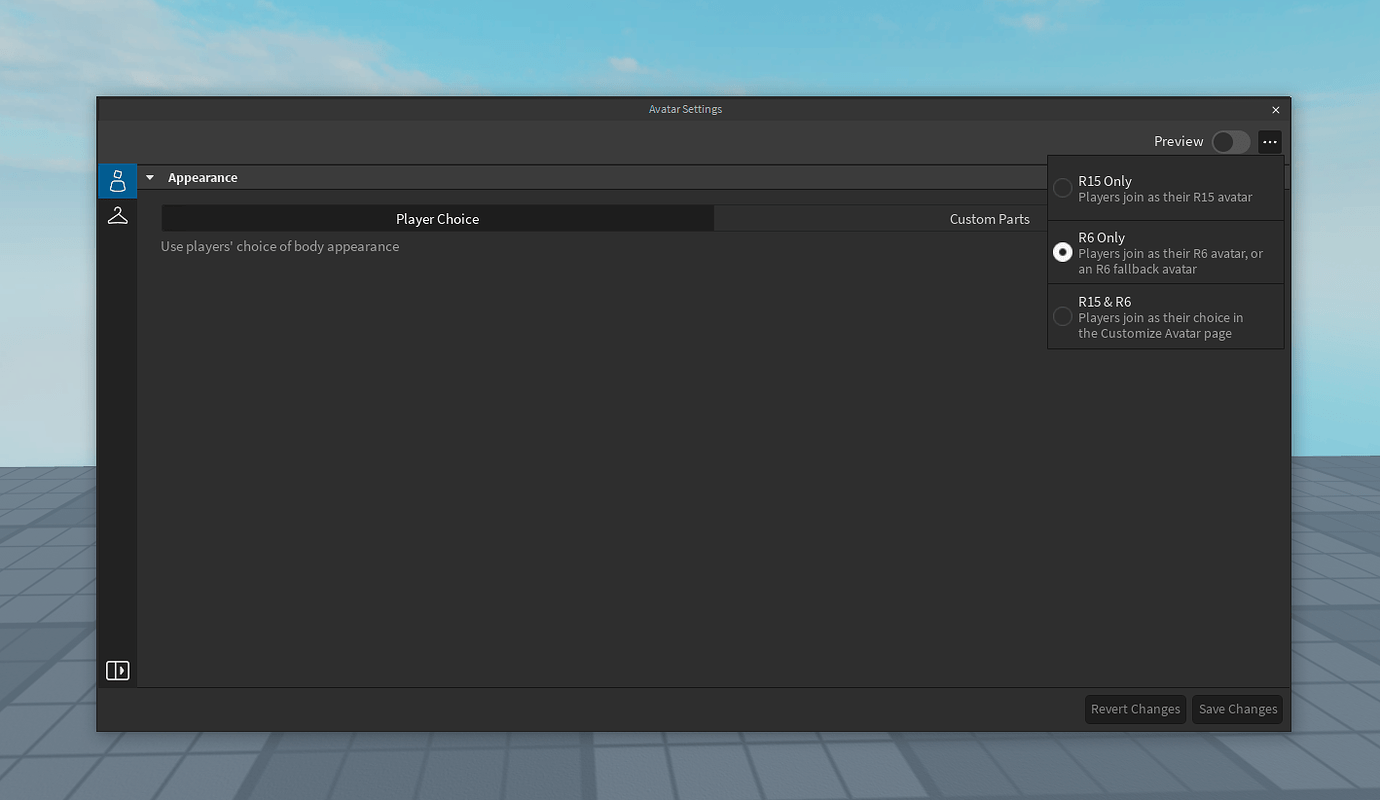
Task: Select the R15 Only radio button
Action: pos(1062,188)
